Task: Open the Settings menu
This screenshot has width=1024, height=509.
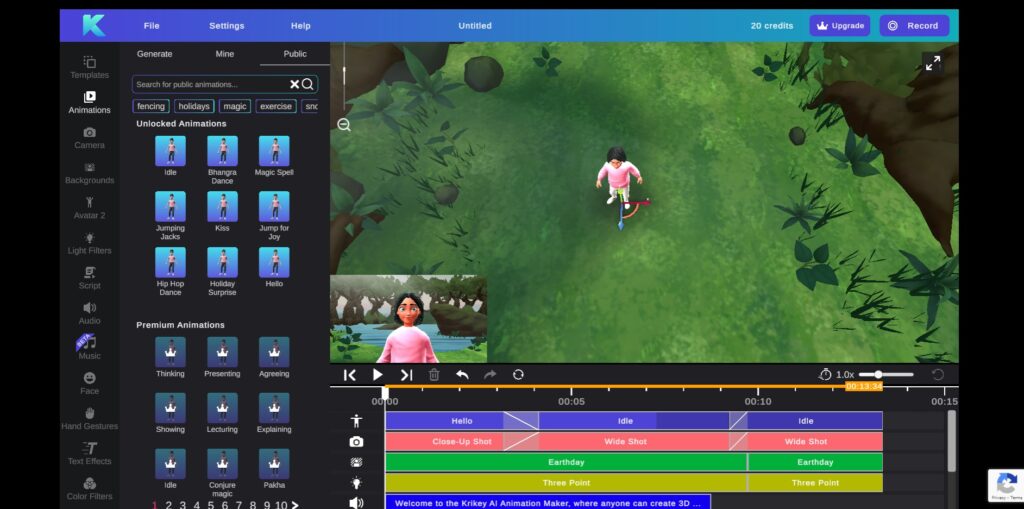Action: [x=227, y=25]
